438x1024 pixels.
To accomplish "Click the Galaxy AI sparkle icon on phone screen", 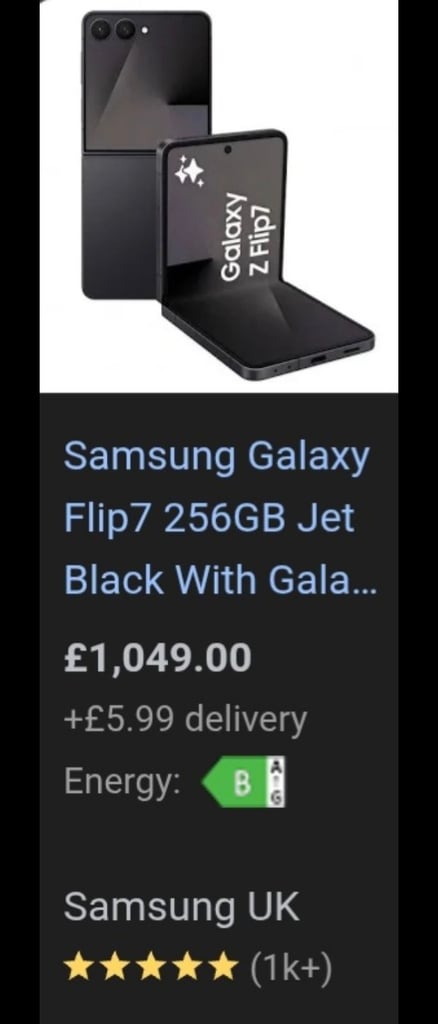I will (189, 172).
